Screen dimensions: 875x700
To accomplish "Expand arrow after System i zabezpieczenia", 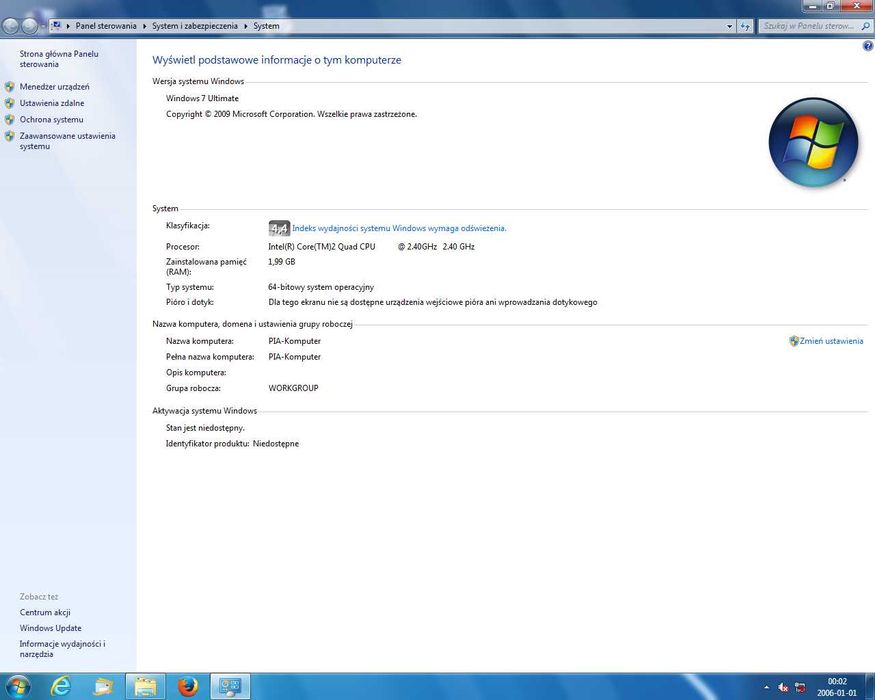I will [x=246, y=26].
